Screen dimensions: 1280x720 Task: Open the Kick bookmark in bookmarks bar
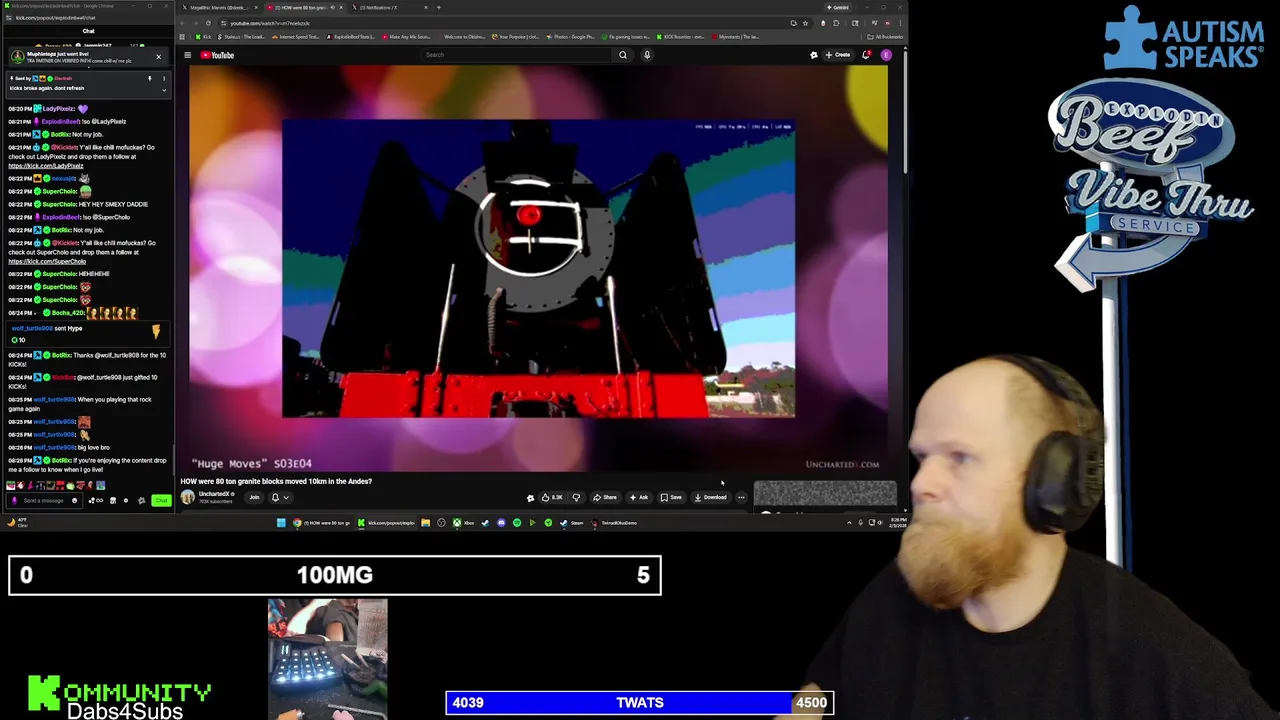203,37
